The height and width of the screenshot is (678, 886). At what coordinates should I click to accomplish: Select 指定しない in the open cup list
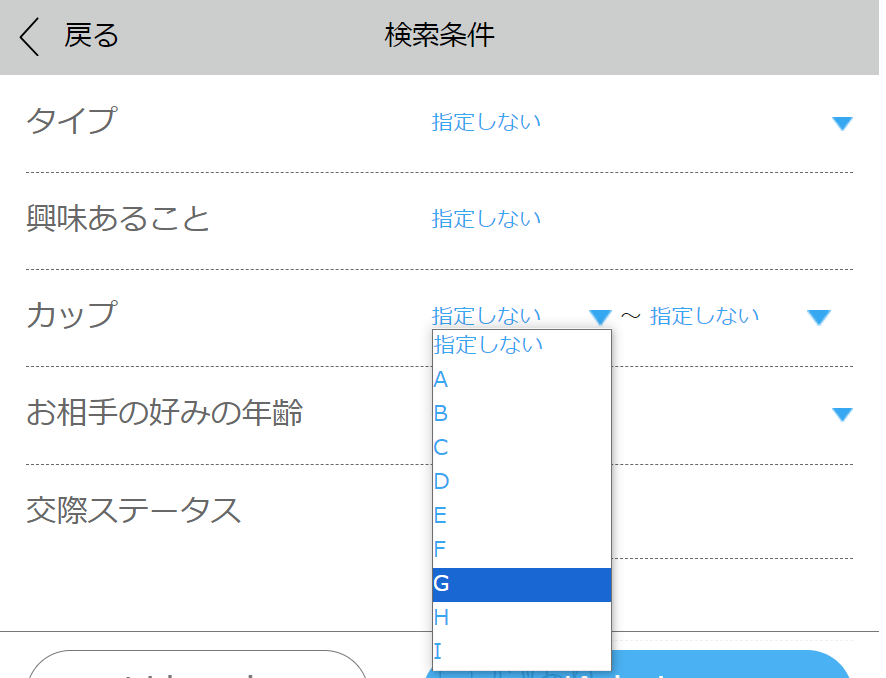click(x=489, y=345)
